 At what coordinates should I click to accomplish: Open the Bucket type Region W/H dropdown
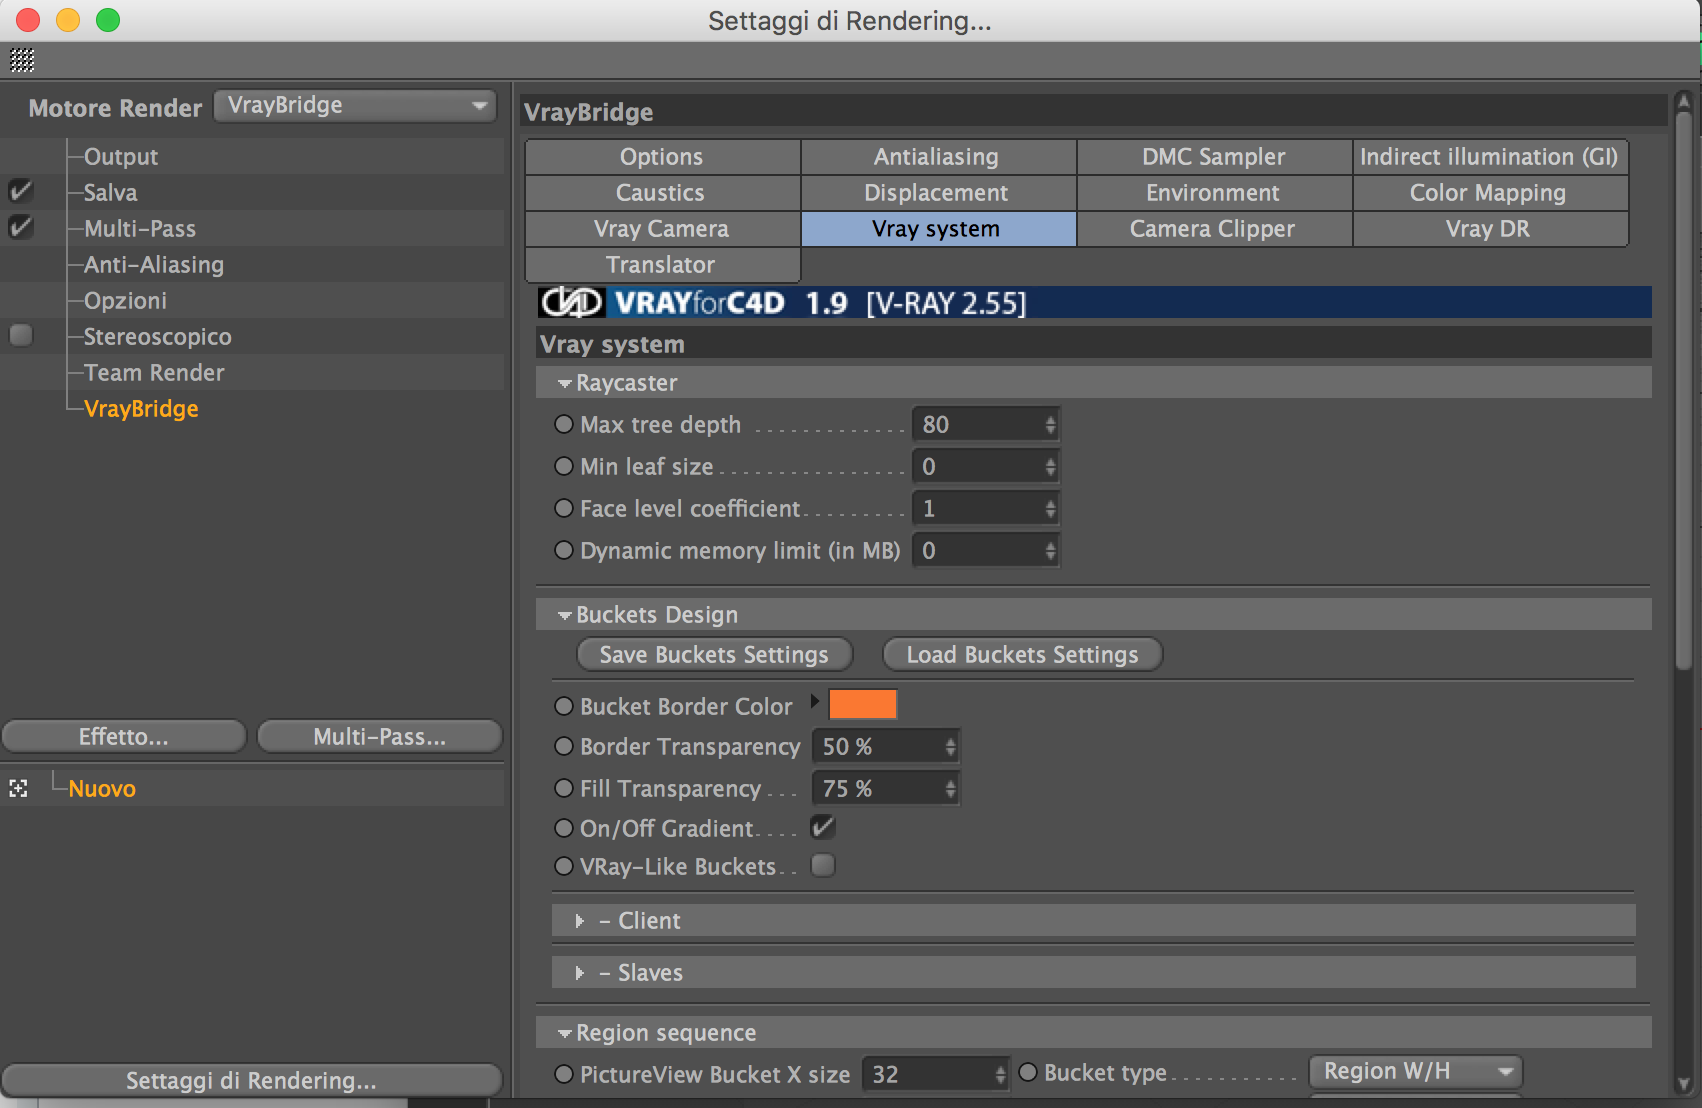click(1416, 1071)
